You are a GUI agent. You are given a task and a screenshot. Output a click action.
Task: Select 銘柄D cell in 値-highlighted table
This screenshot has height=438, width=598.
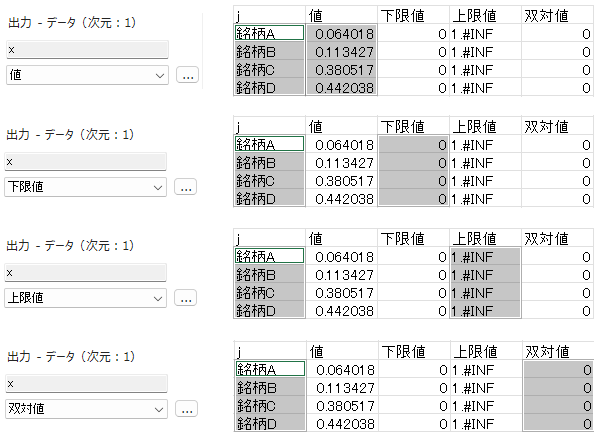(x=269, y=87)
